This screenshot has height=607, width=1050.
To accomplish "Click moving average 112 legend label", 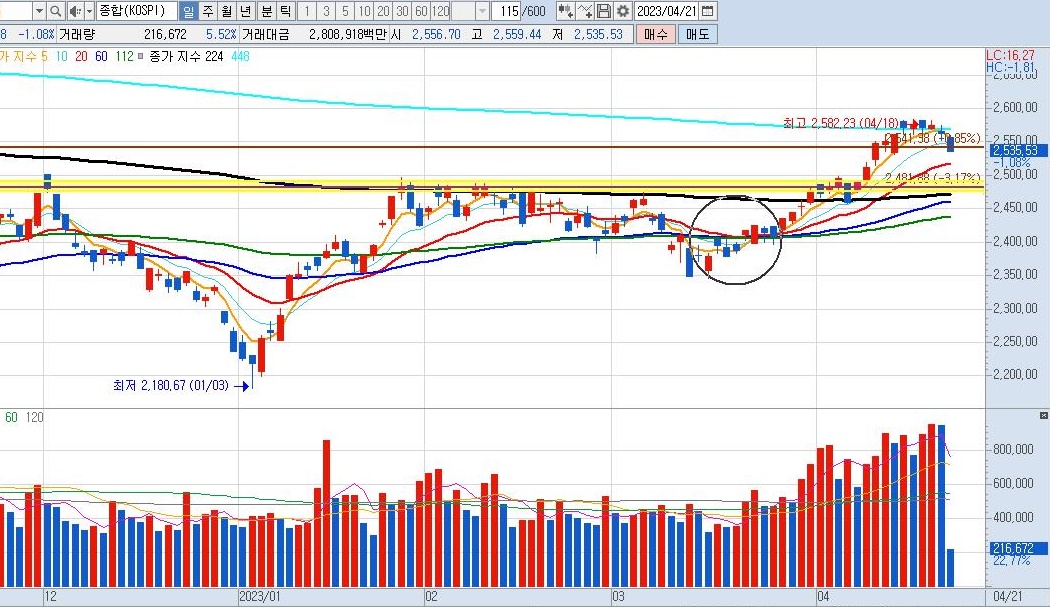I will pyautogui.click(x=125, y=57).
